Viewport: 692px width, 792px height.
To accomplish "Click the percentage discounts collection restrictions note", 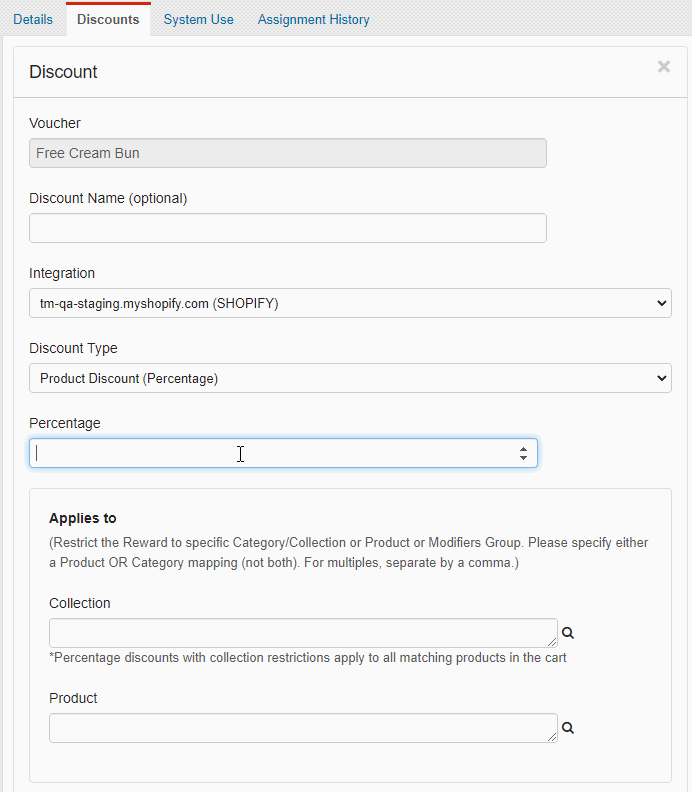I will click(308, 658).
